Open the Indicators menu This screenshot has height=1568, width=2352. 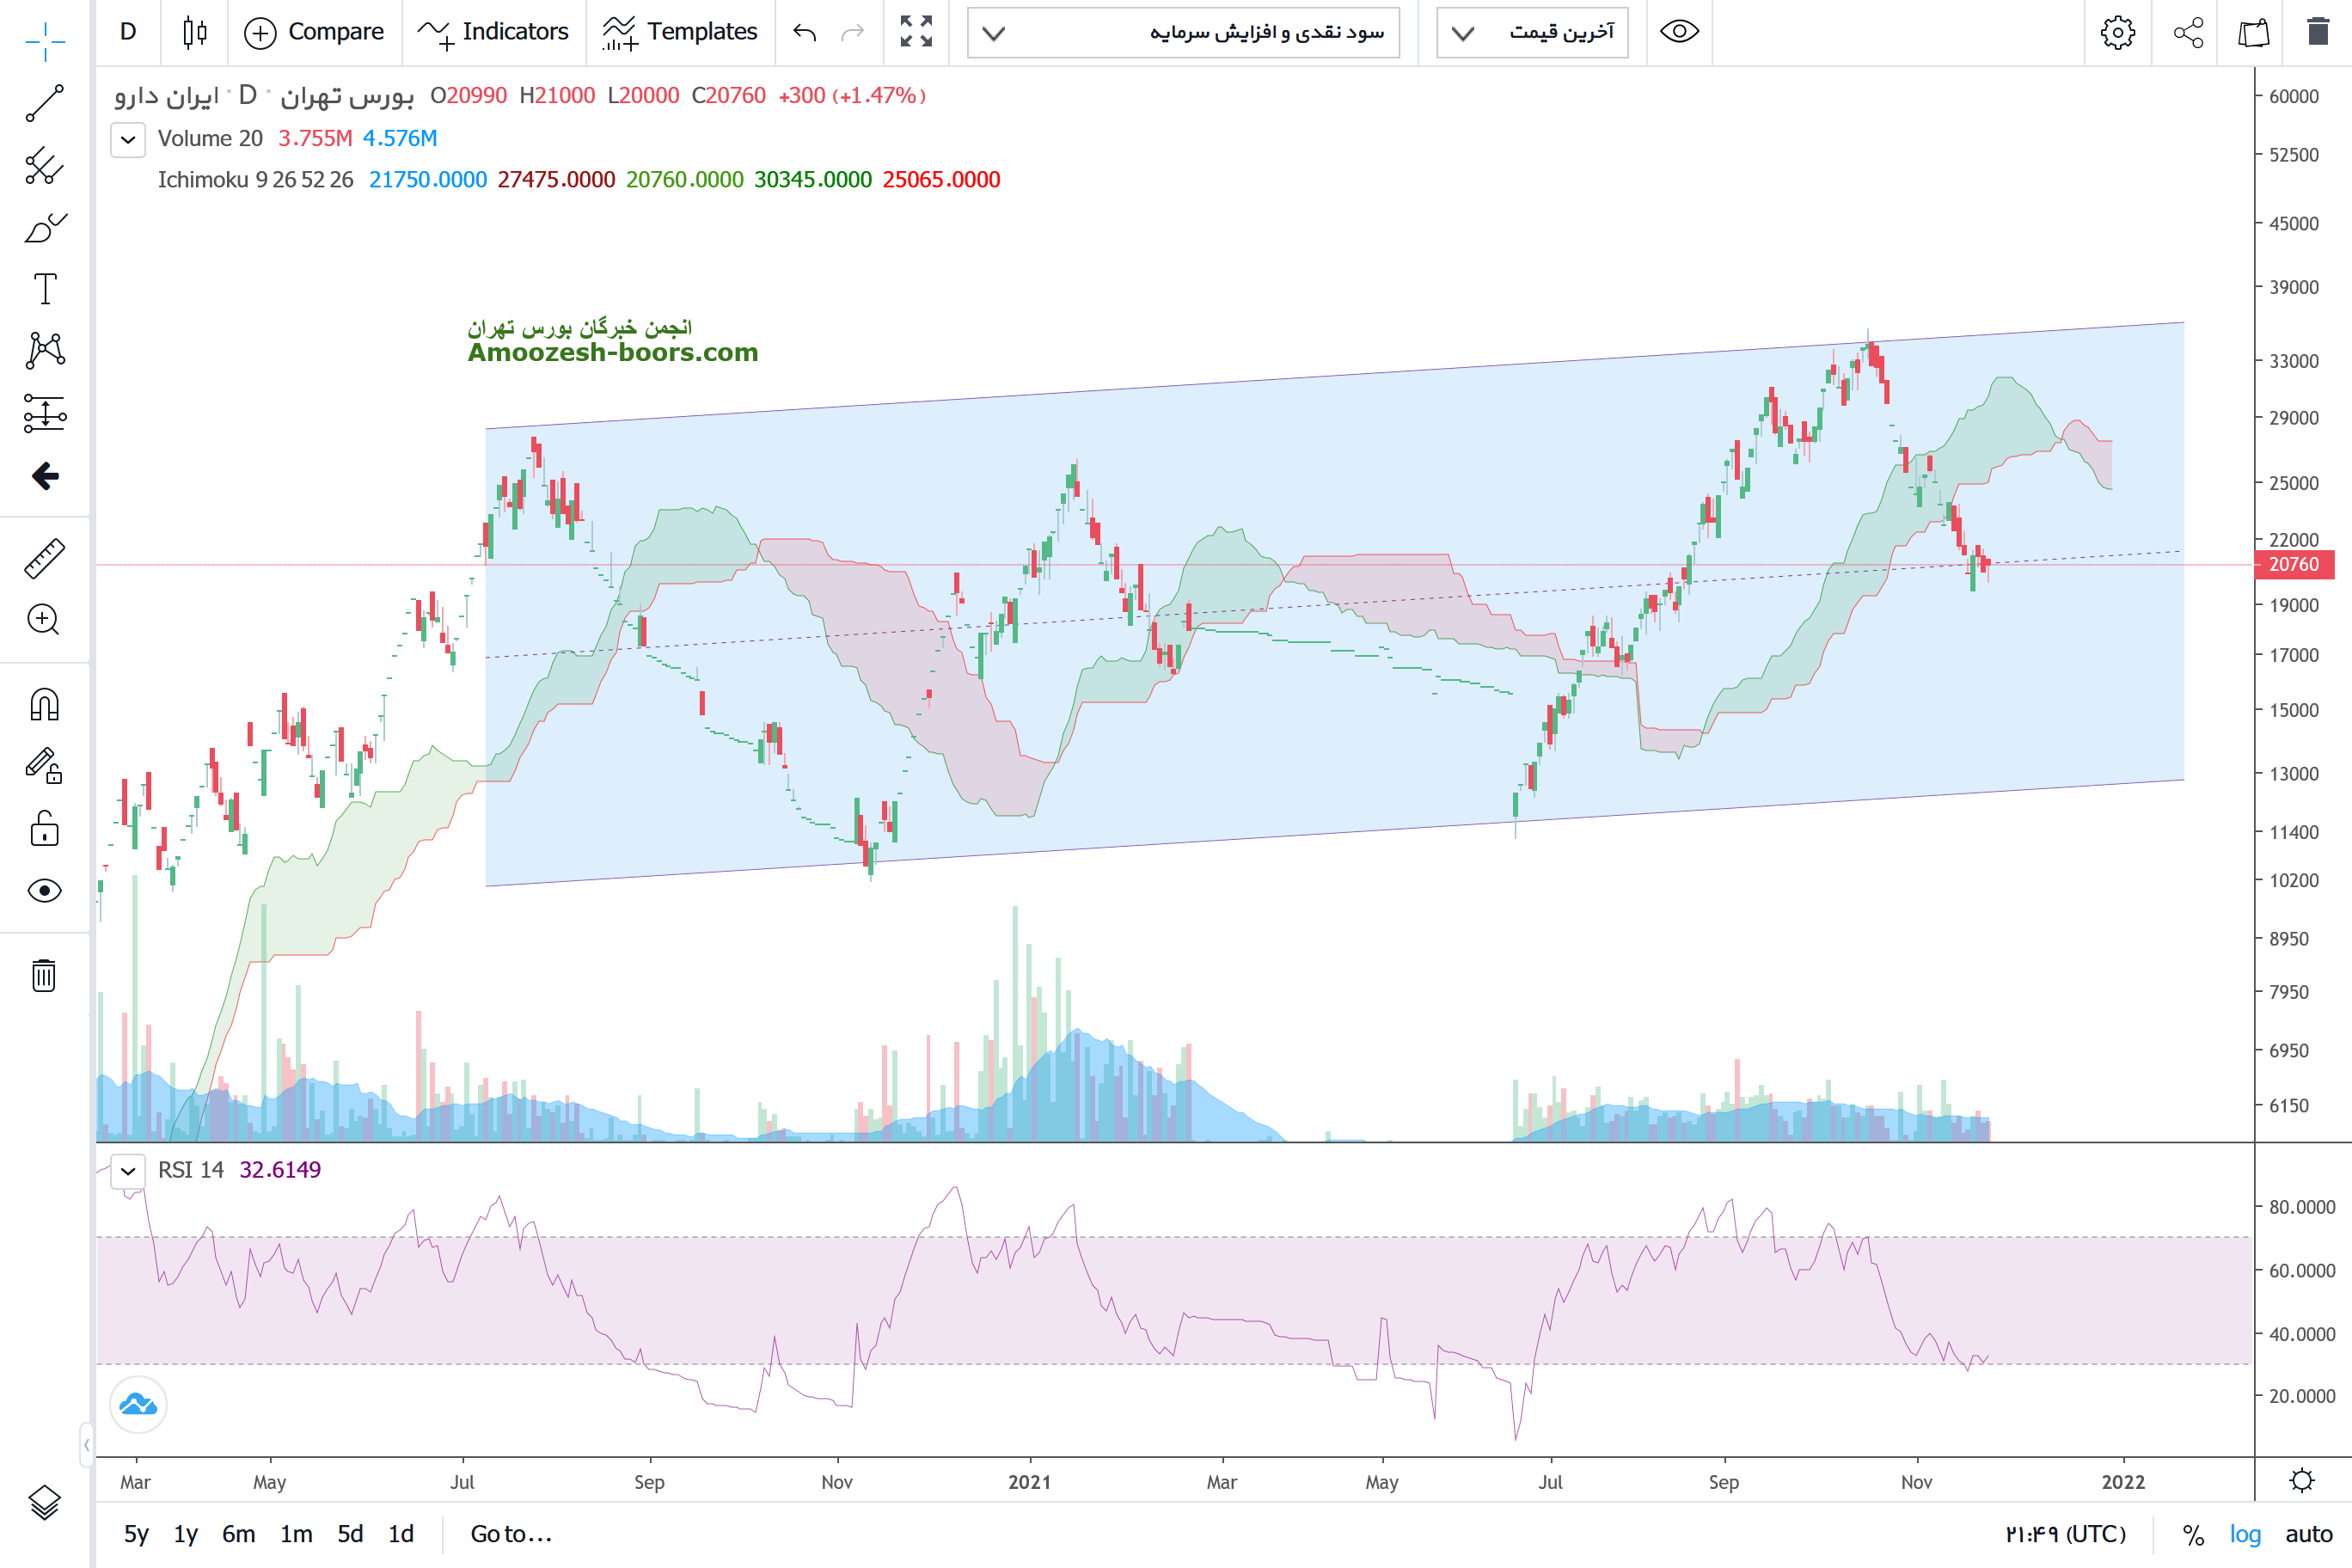493,32
